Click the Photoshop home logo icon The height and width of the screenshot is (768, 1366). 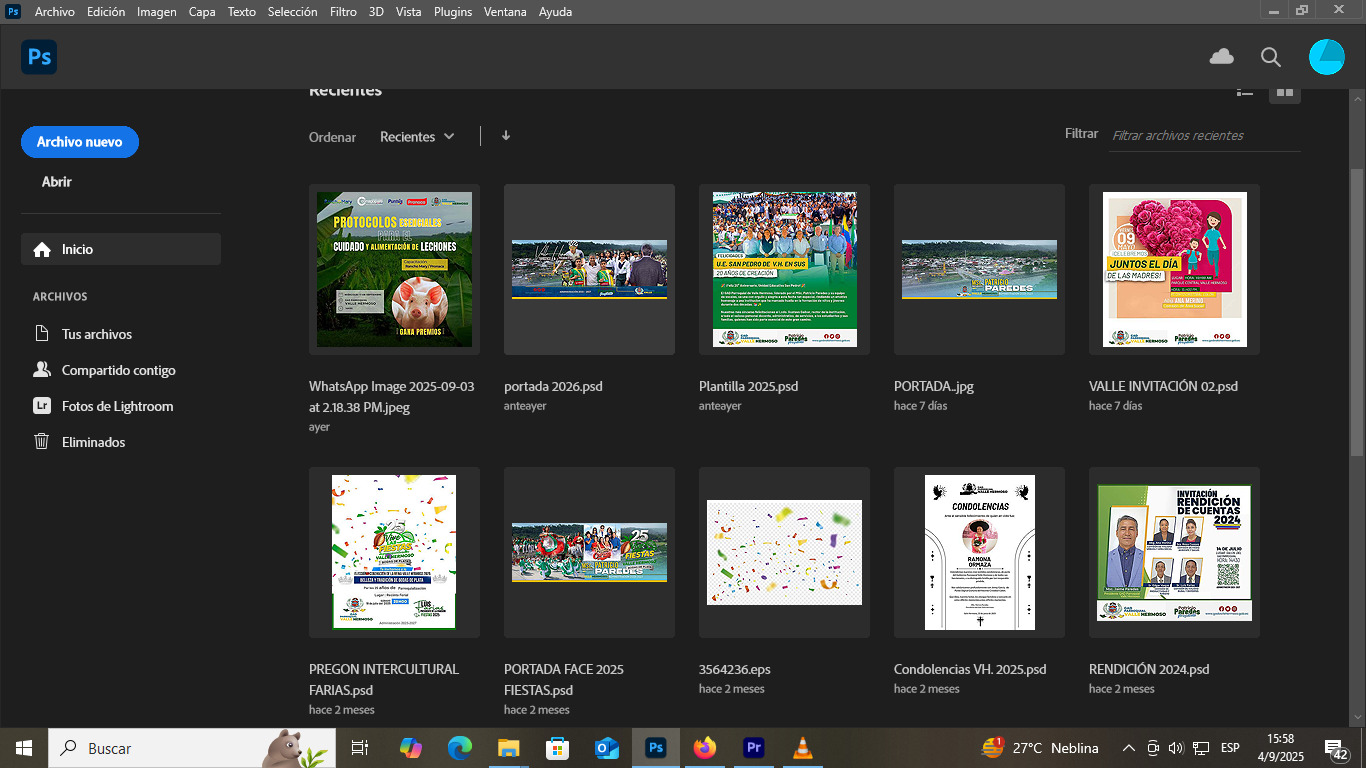pyautogui.click(x=39, y=57)
